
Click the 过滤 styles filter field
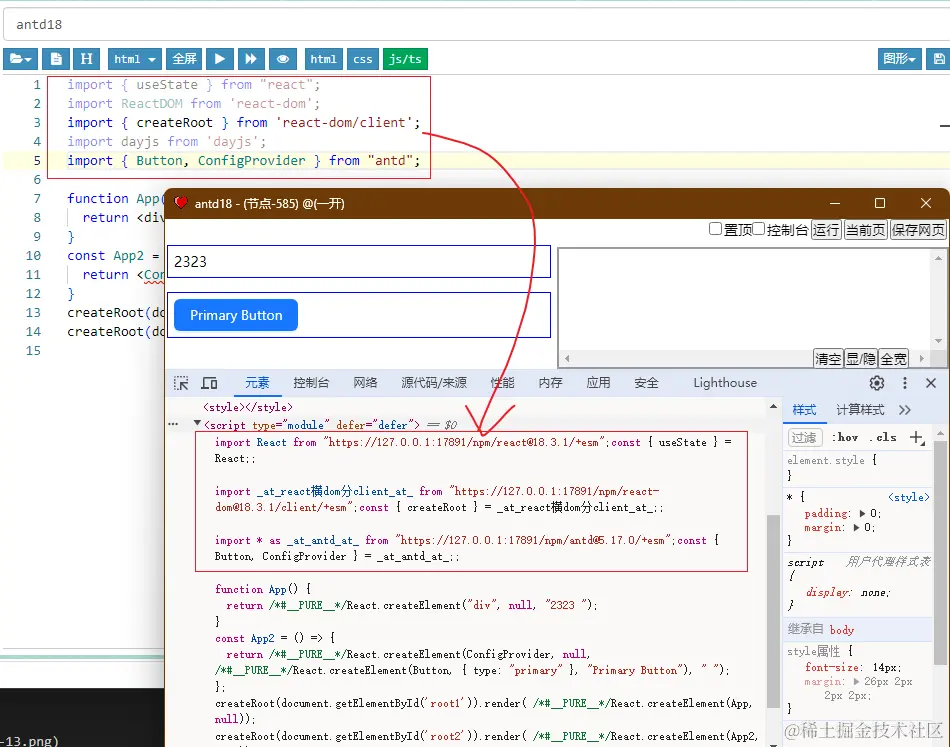804,437
